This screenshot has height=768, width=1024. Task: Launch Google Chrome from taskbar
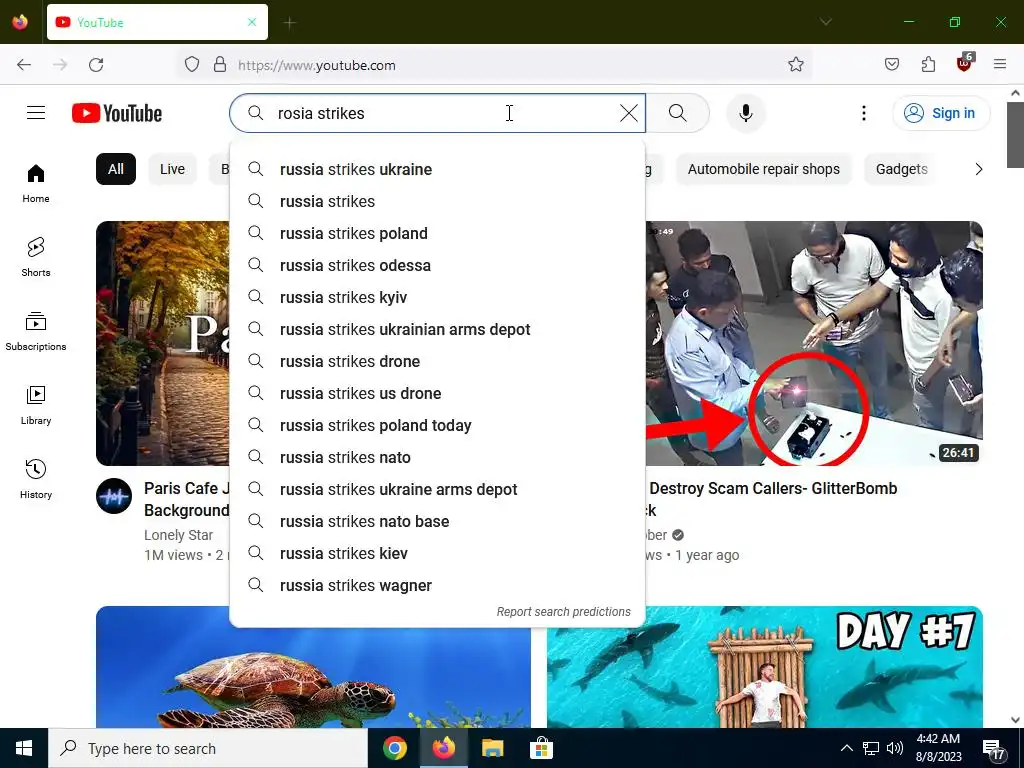coord(394,748)
